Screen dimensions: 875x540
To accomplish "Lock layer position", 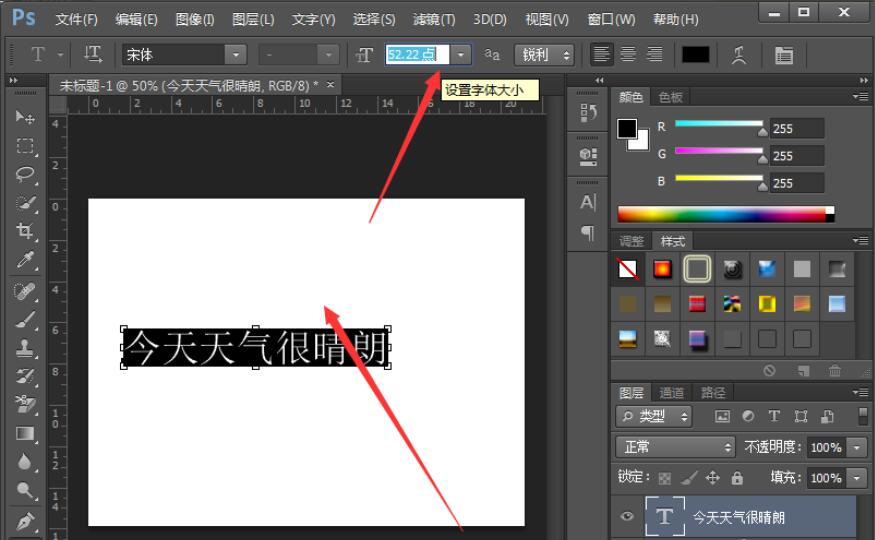I will [x=713, y=478].
